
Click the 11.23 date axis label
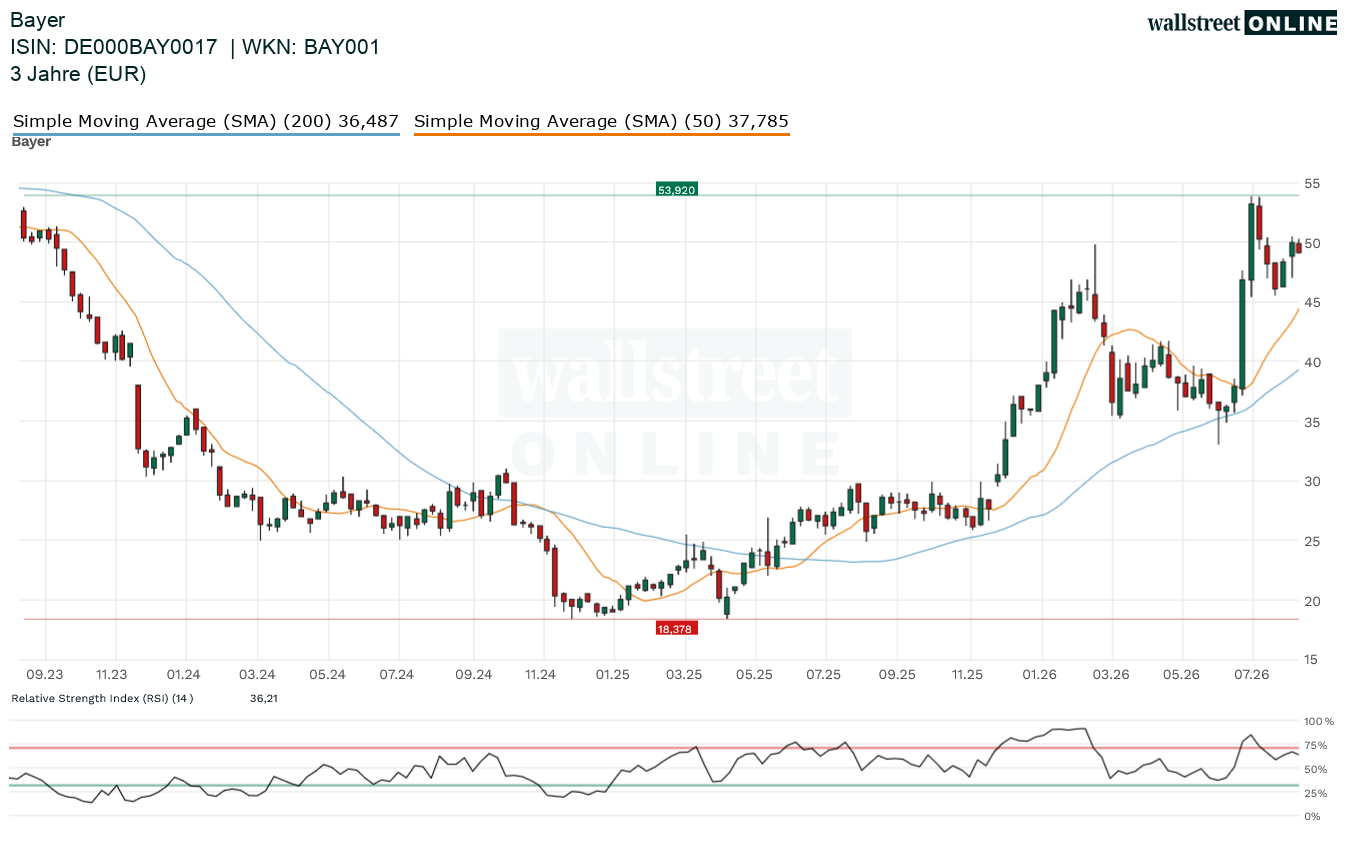point(111,674)
